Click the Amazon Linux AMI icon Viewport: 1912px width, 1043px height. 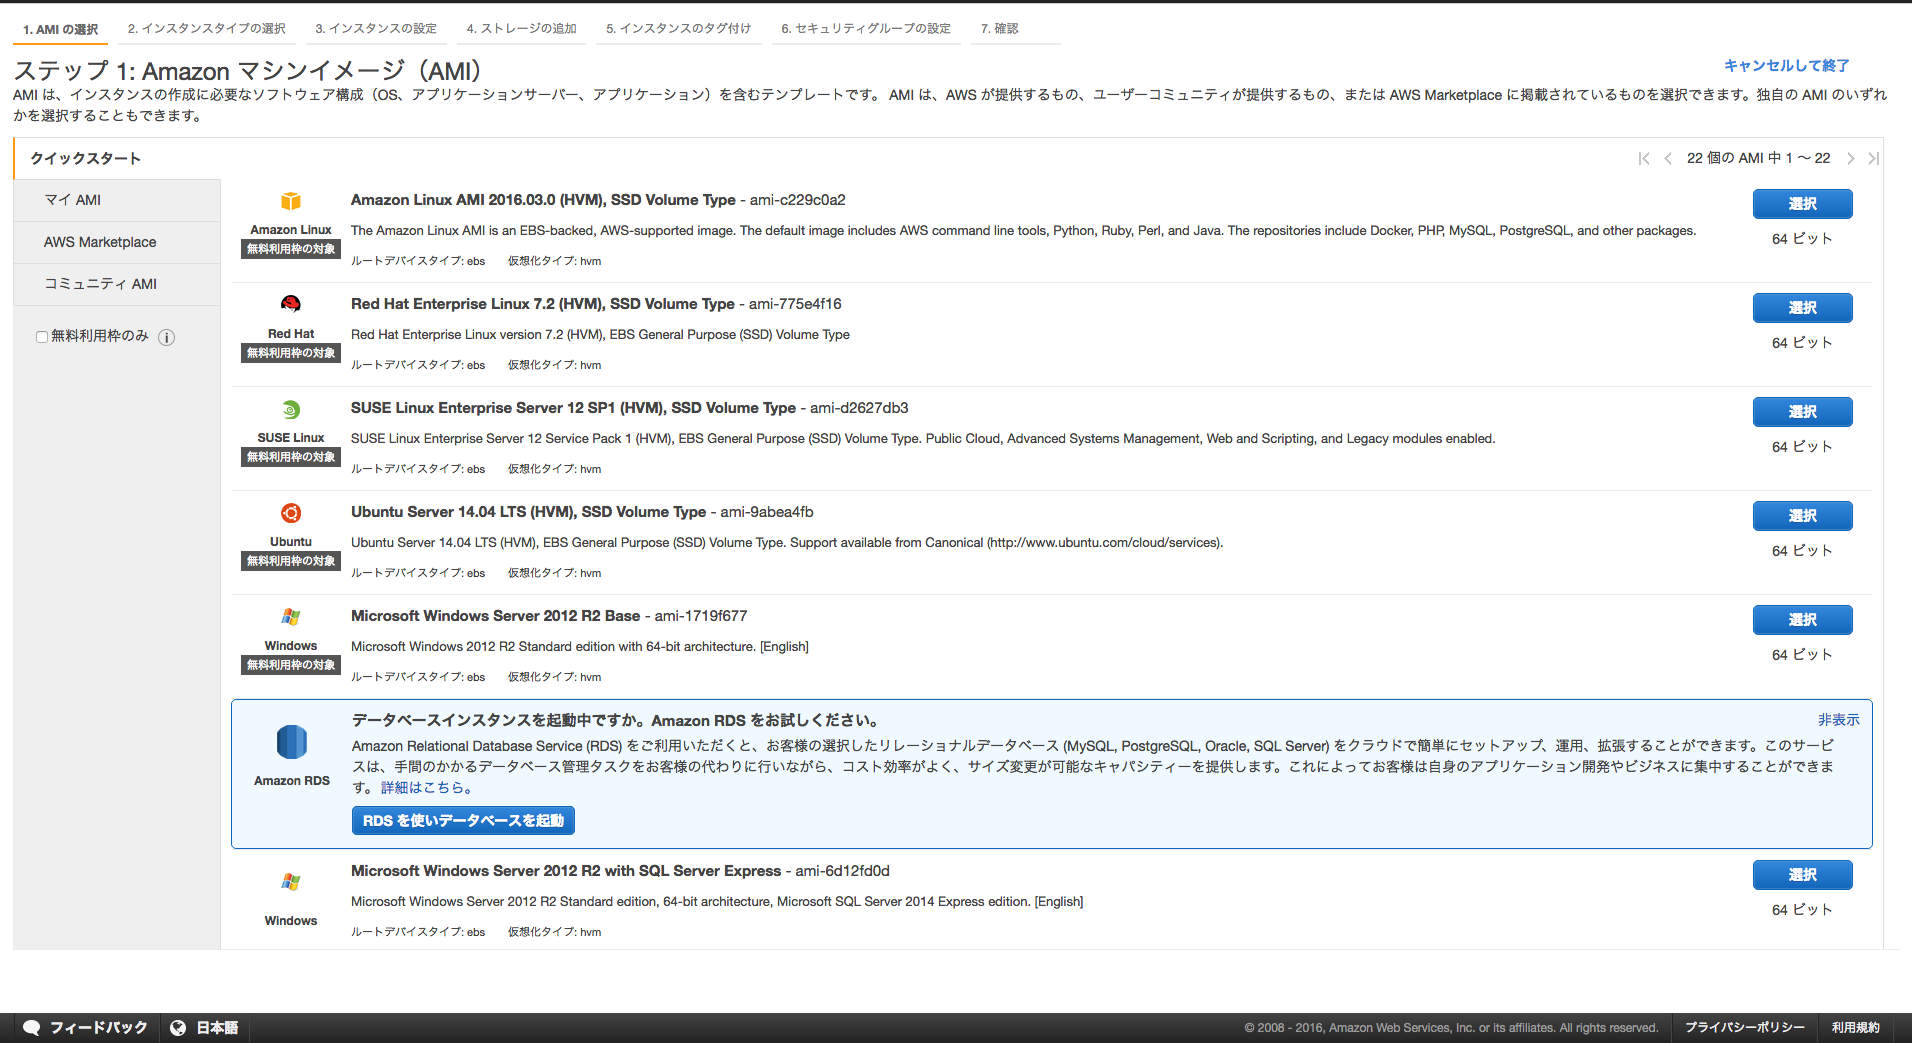tap(290, 201)
